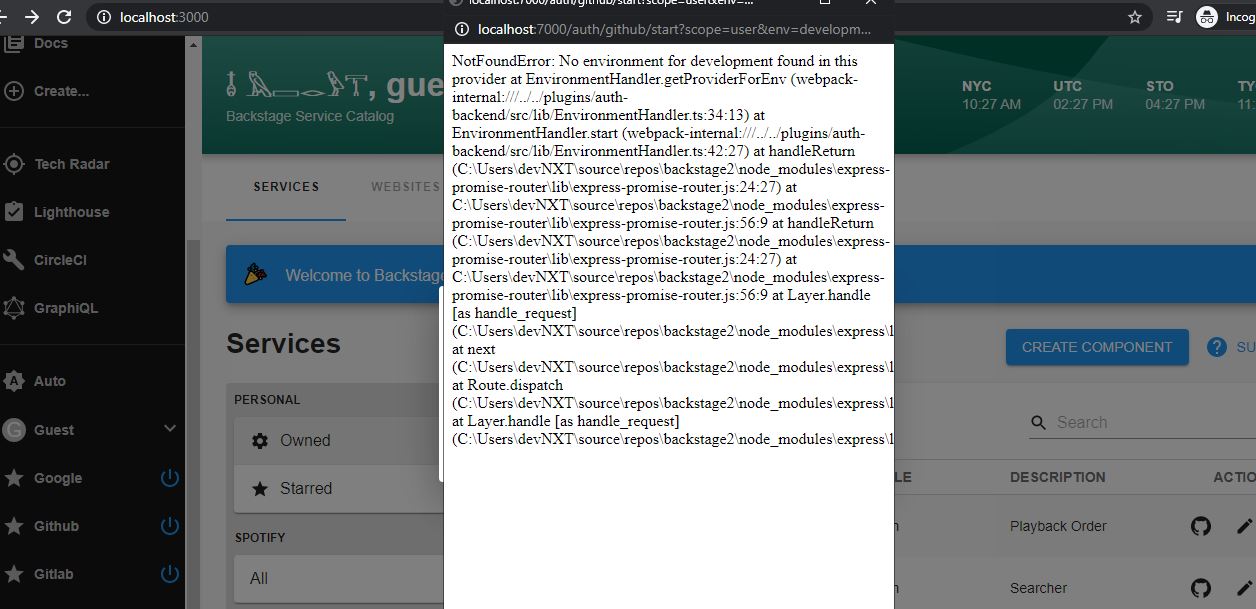The width and height of the screenshot is (1256, 609).
Task: Close the auth popup window
Action: pyautogui.click(x=870, y=3)
